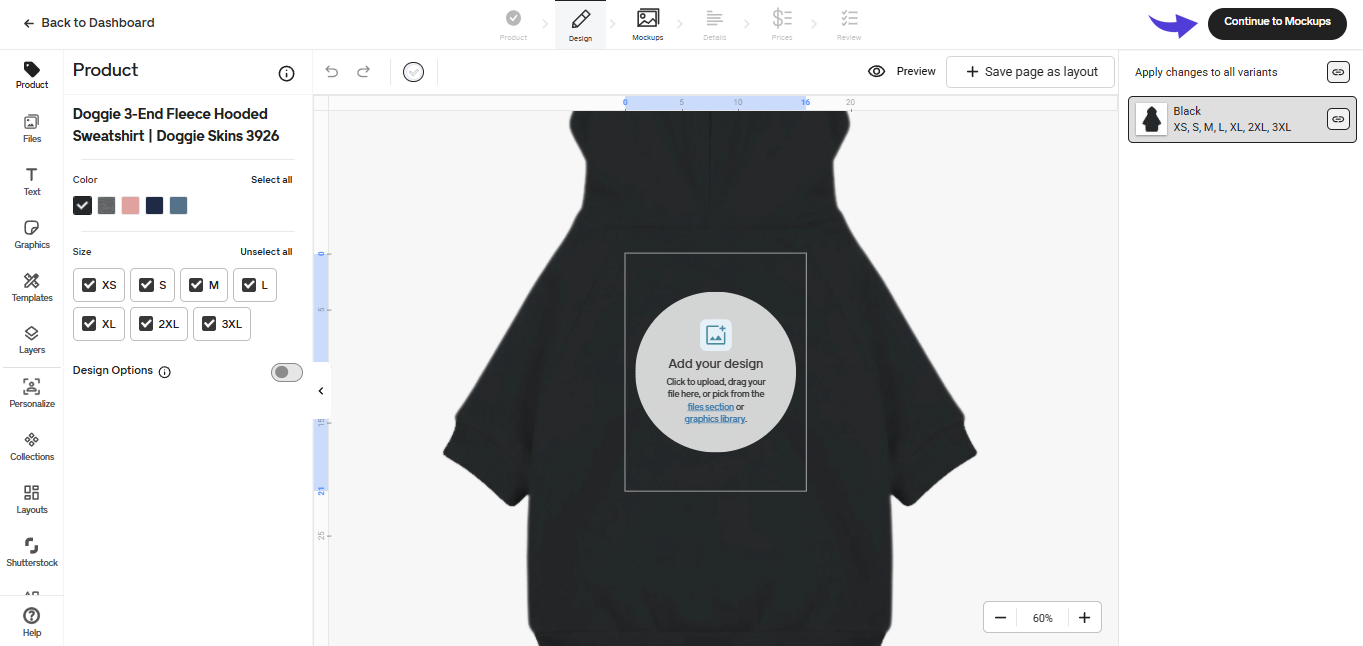Open the files section link
The height and width of the screenshot is (646, 1363).
pos(710,407)
